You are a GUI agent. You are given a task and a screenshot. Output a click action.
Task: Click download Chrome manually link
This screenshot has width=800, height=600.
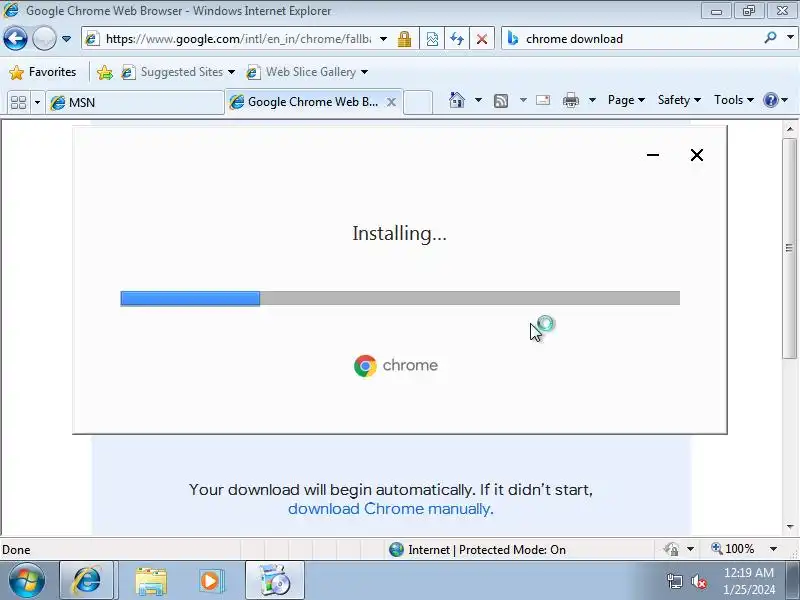coord(389,509)
